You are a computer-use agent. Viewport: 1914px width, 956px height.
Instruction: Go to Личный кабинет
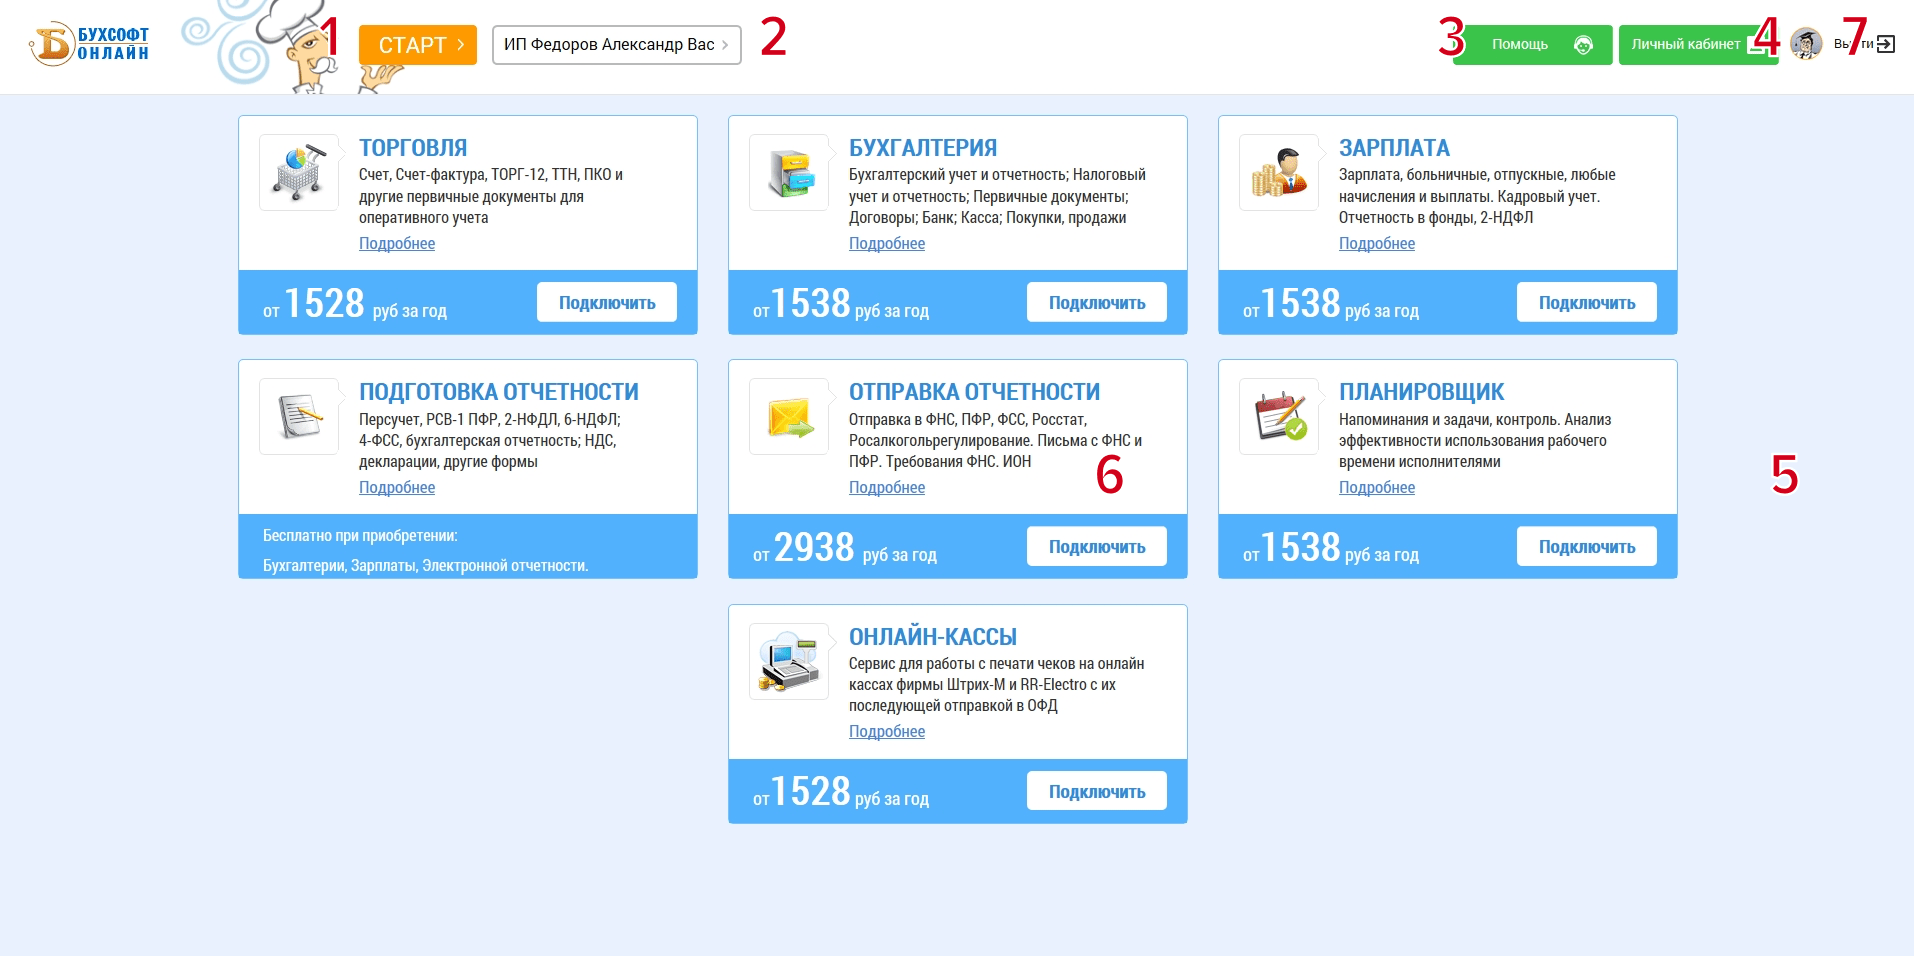(1698, 45)
